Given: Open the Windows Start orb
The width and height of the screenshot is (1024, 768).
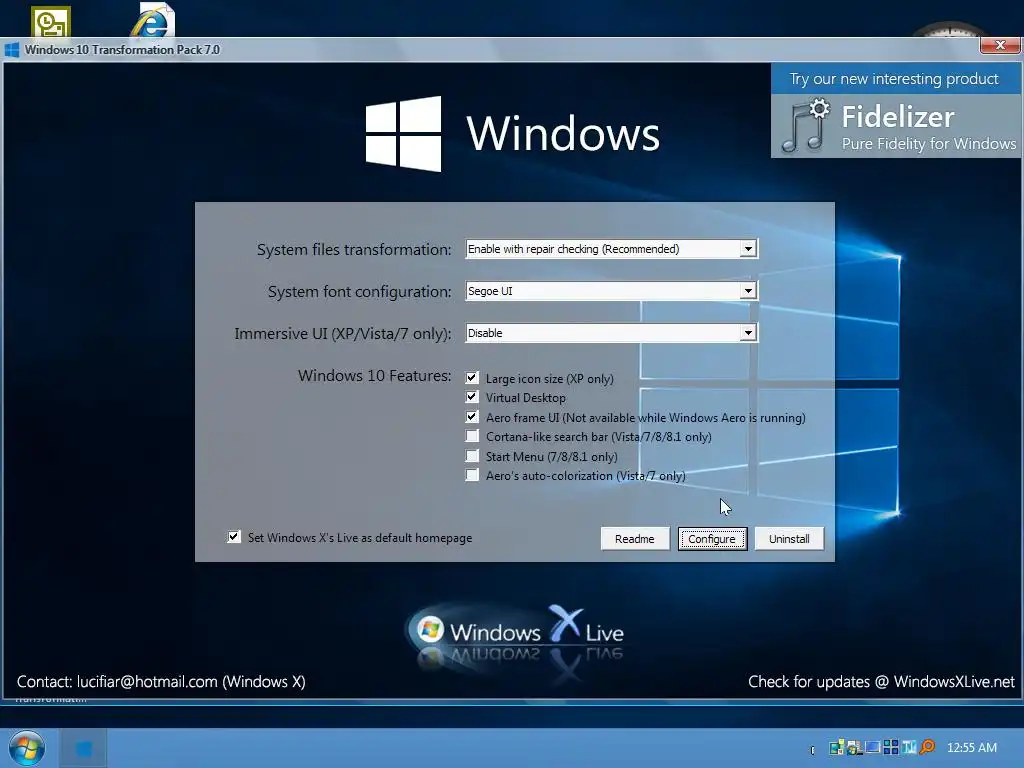Looking at the screenshot, I should [x=26, y=748].
